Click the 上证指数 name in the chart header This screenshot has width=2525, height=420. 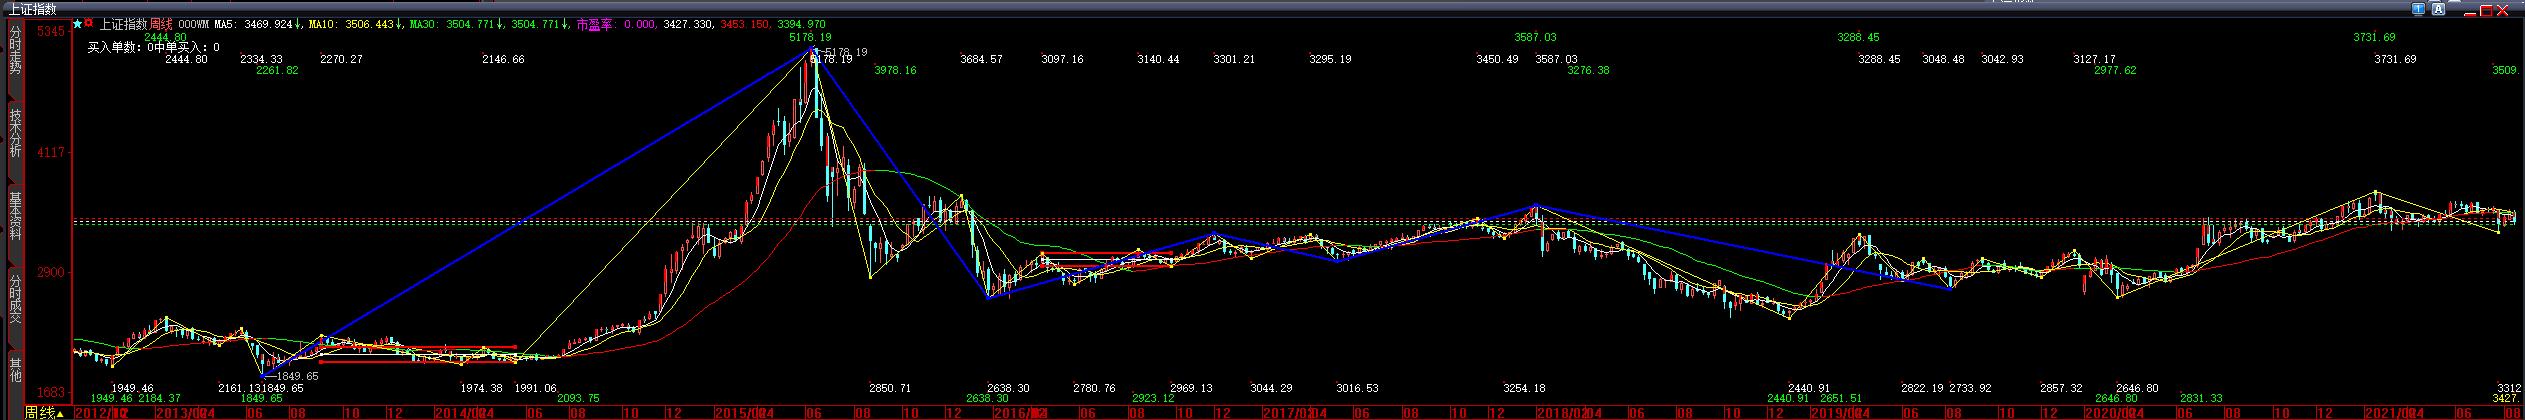pyautogui.click(x=122, y=24)
